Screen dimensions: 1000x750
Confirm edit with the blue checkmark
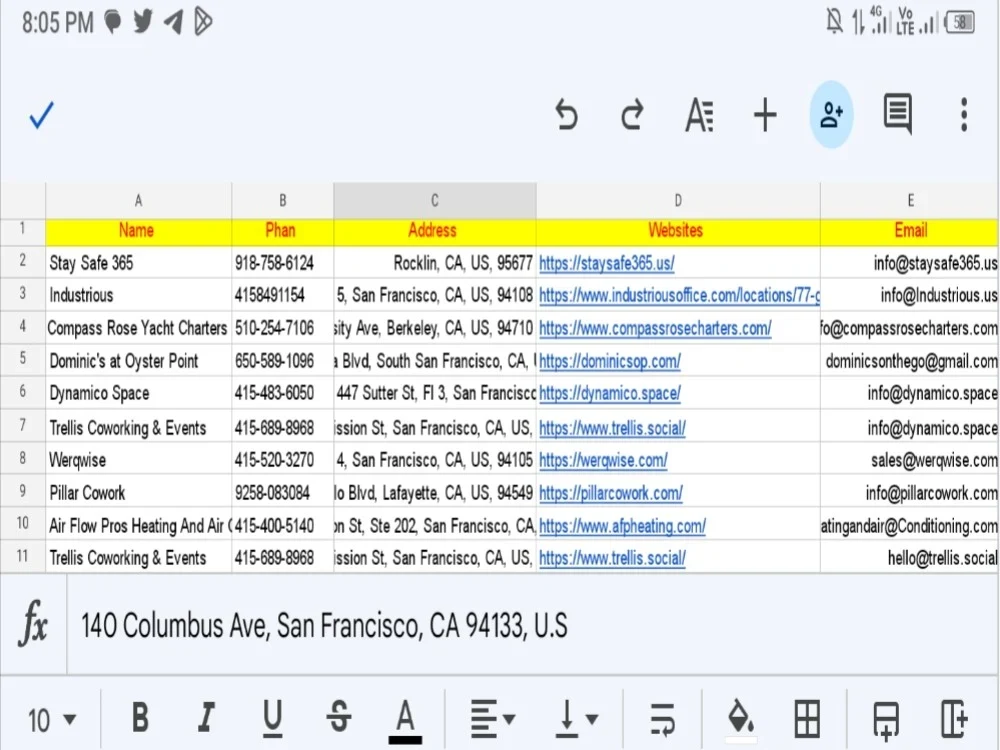coord(41,115)
